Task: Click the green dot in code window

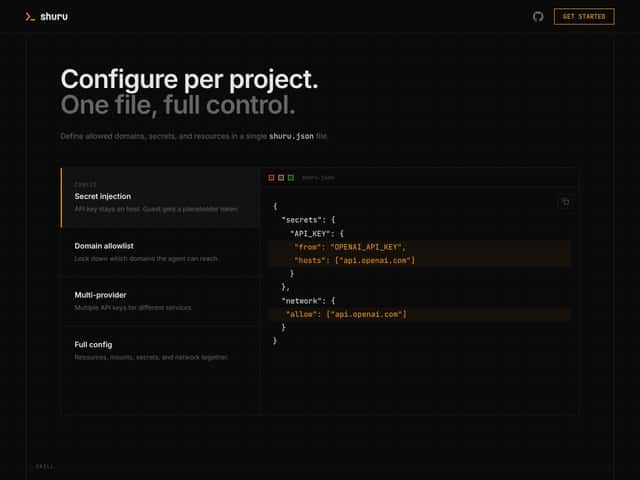Action: pos(291,178)
